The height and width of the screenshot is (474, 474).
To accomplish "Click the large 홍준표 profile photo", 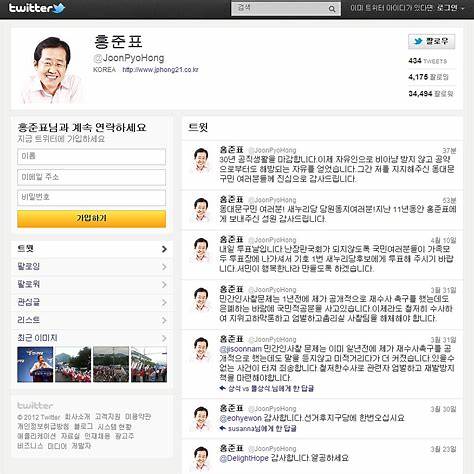I will [x=51, y=70].
